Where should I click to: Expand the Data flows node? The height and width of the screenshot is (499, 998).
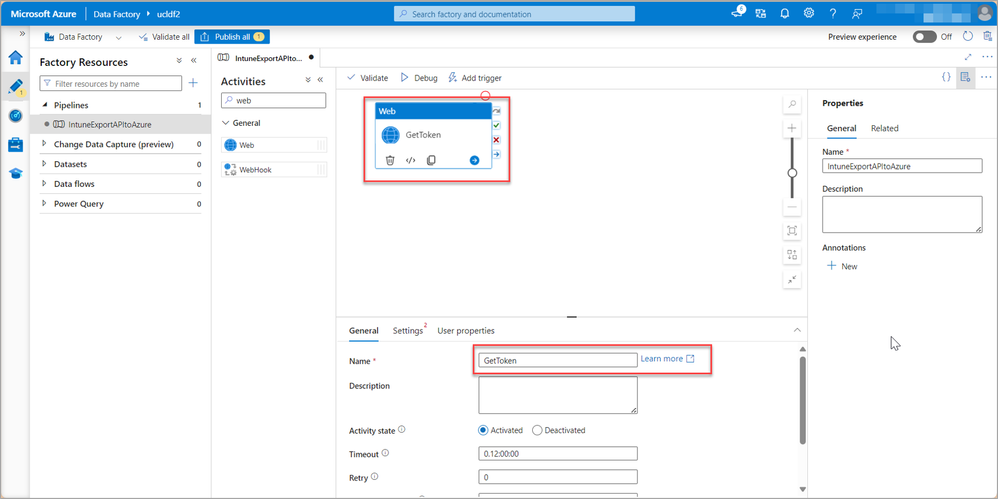tap(45, 183)
